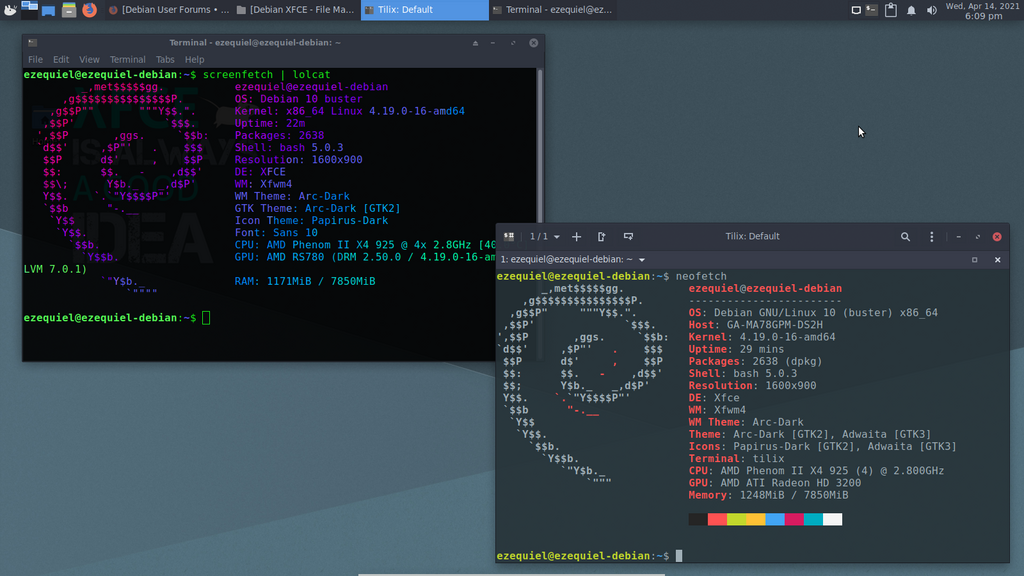Open the Tabs menu in Terminal
This screenshot has width=1024, height=576.
point(165,59)
